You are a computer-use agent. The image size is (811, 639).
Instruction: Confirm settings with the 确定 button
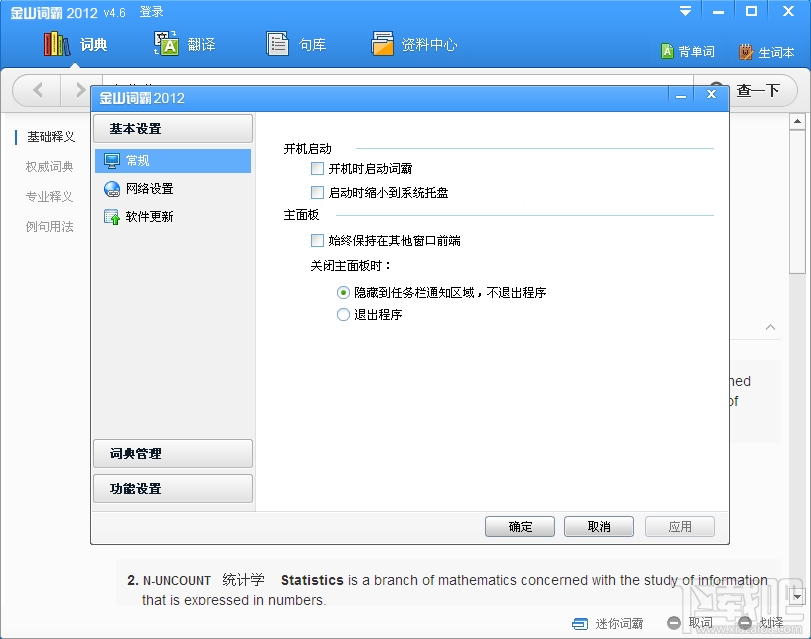coord(519,526)
